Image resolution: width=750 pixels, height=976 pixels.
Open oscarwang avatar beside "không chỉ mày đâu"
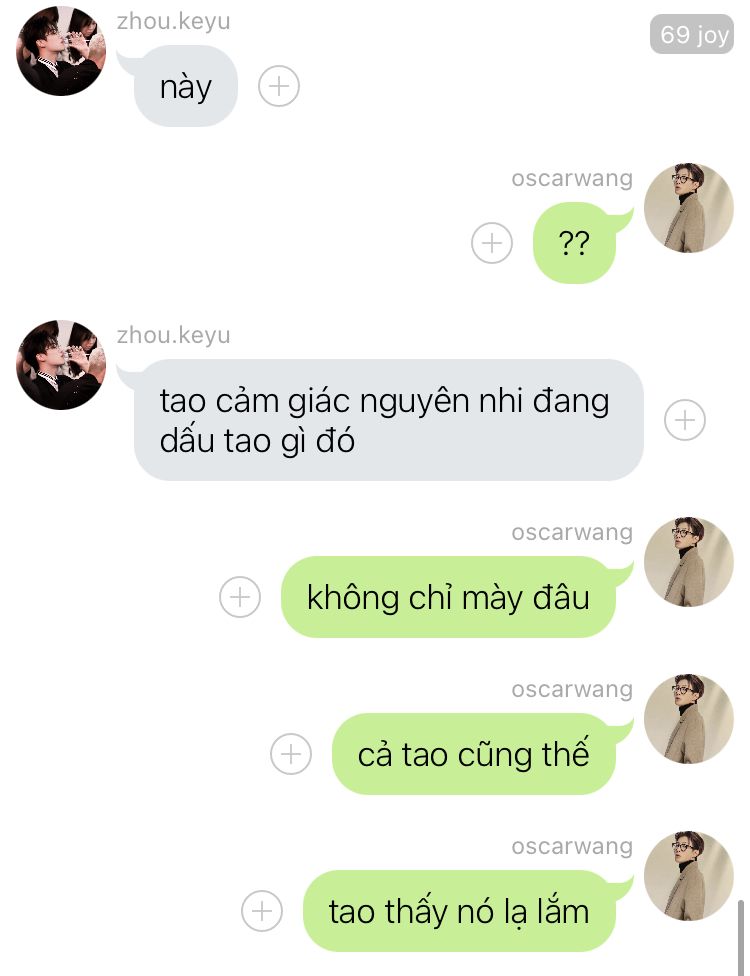point(688,562)
